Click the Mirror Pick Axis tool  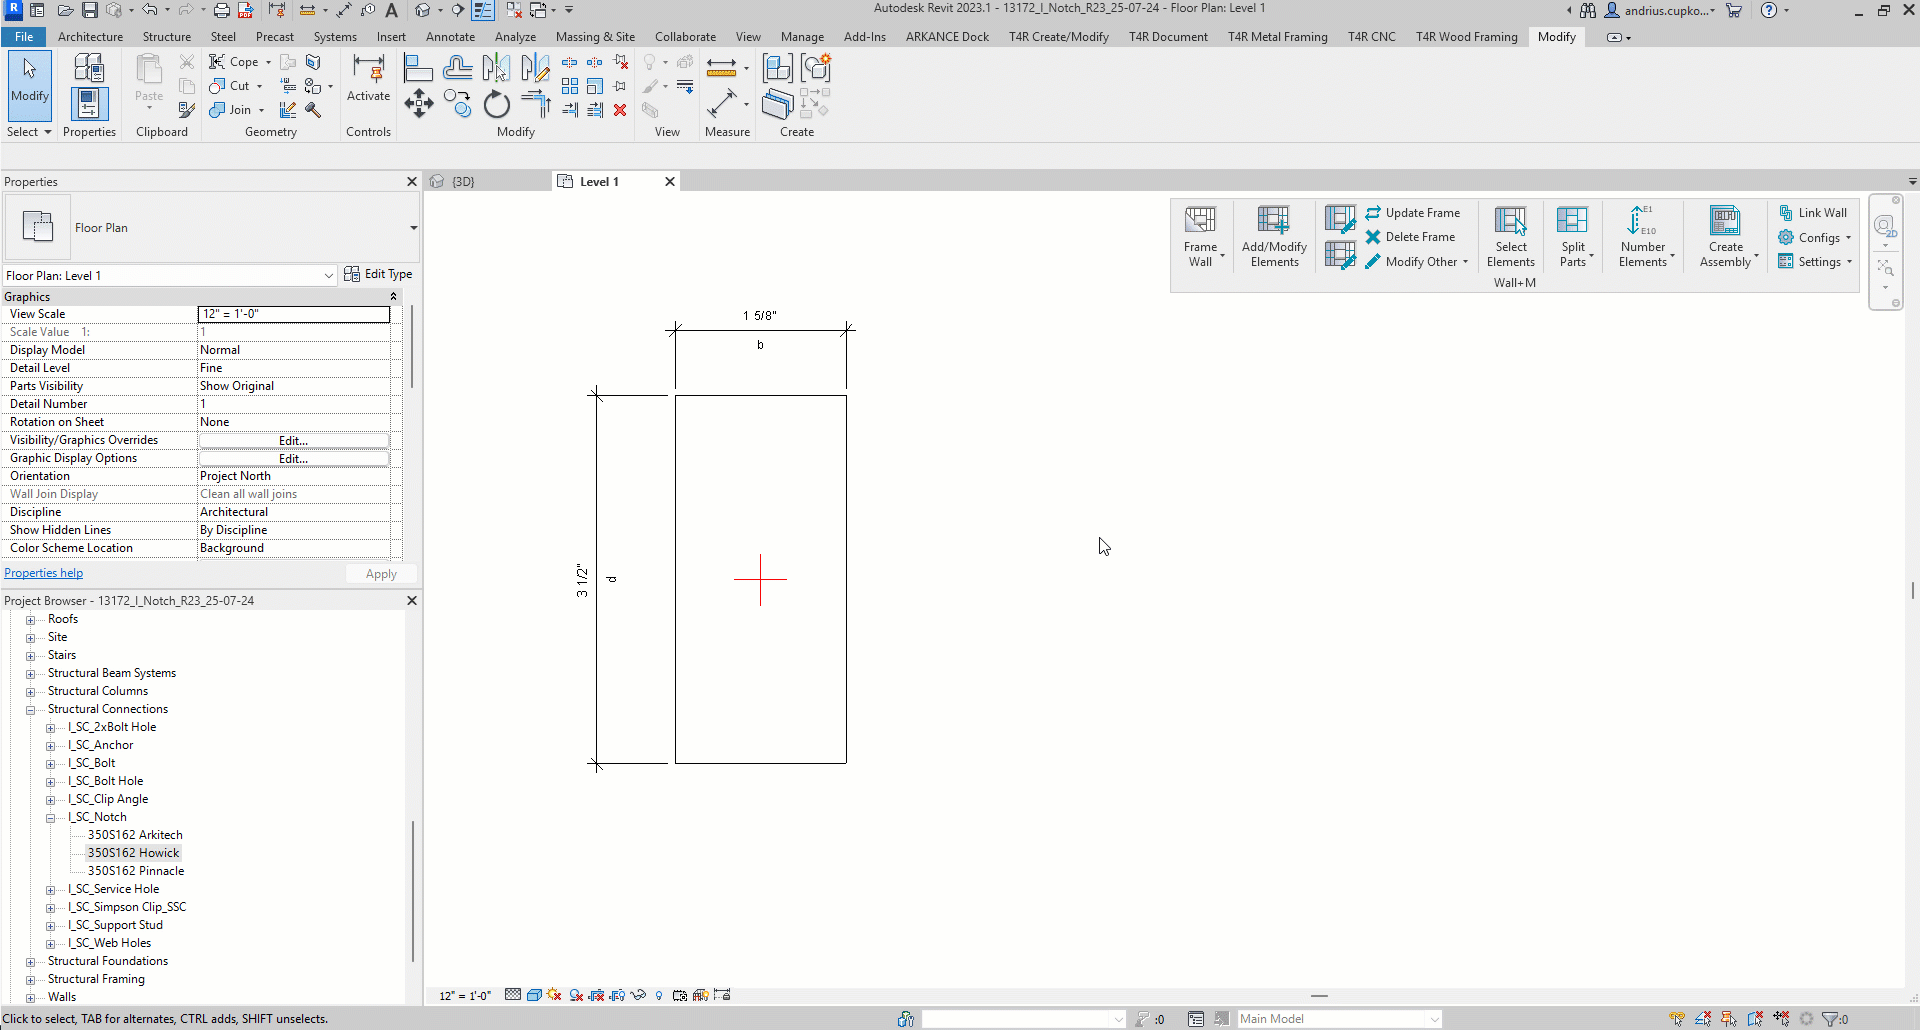[x=496, y=69]
